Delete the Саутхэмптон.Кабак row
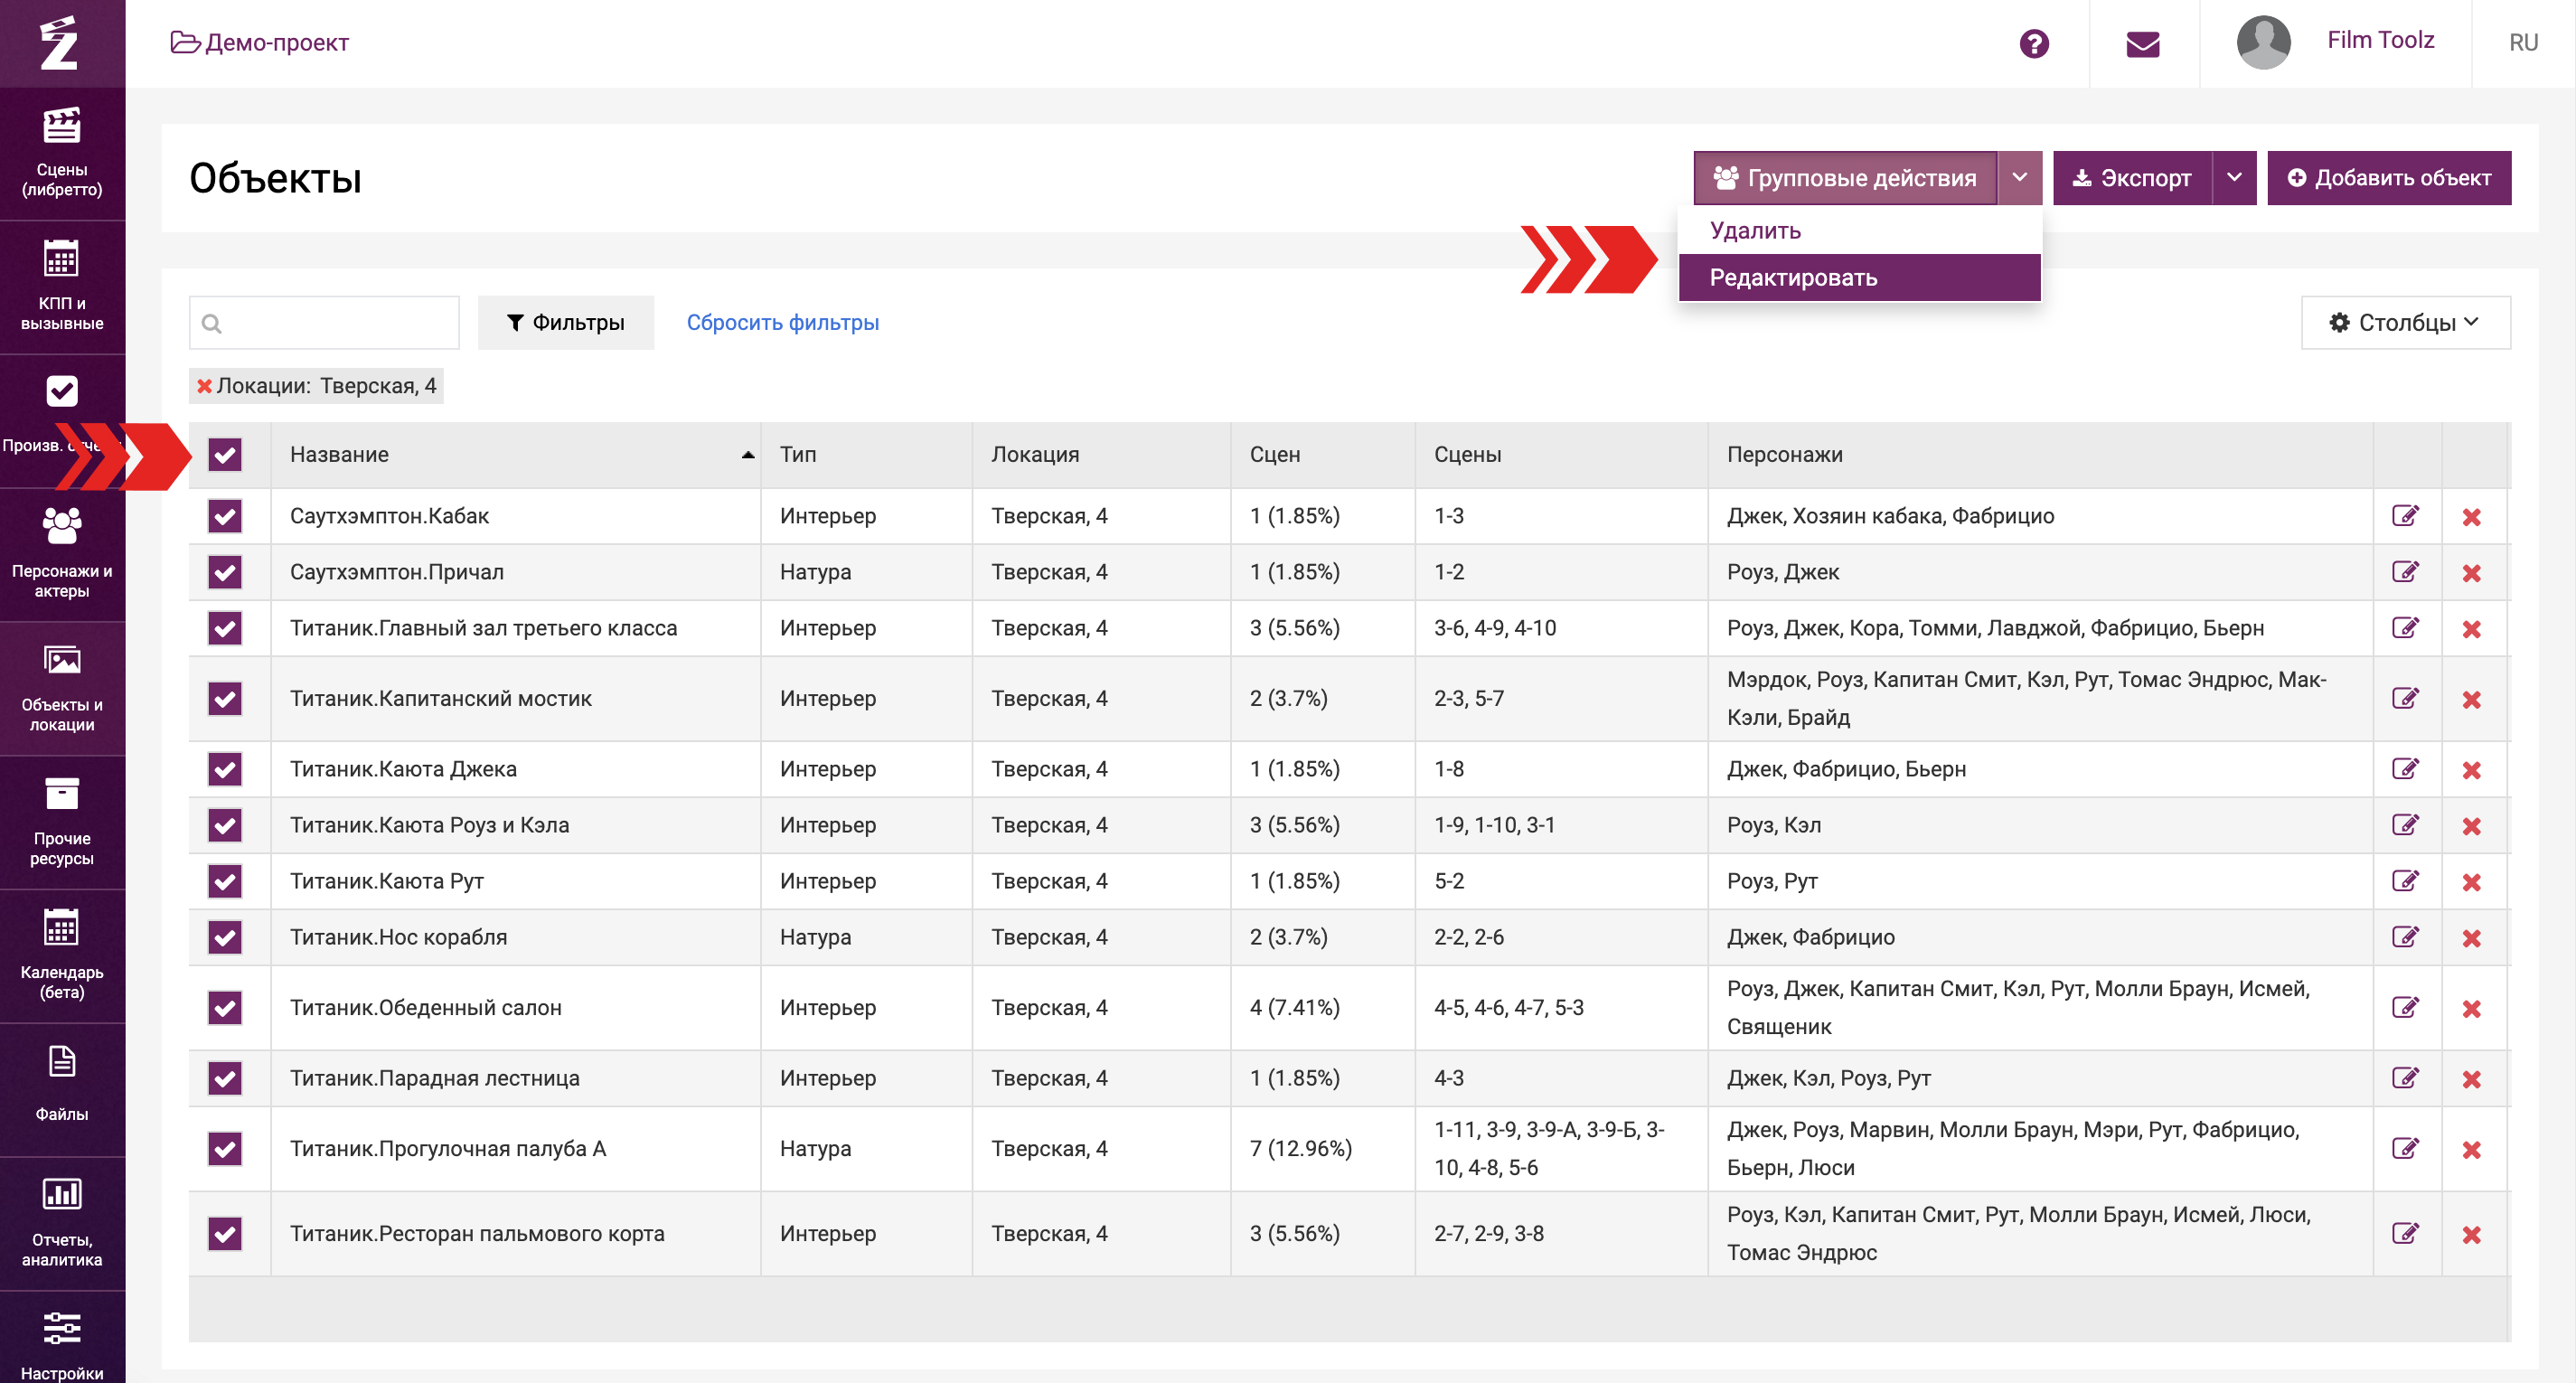 point(2471,517)
